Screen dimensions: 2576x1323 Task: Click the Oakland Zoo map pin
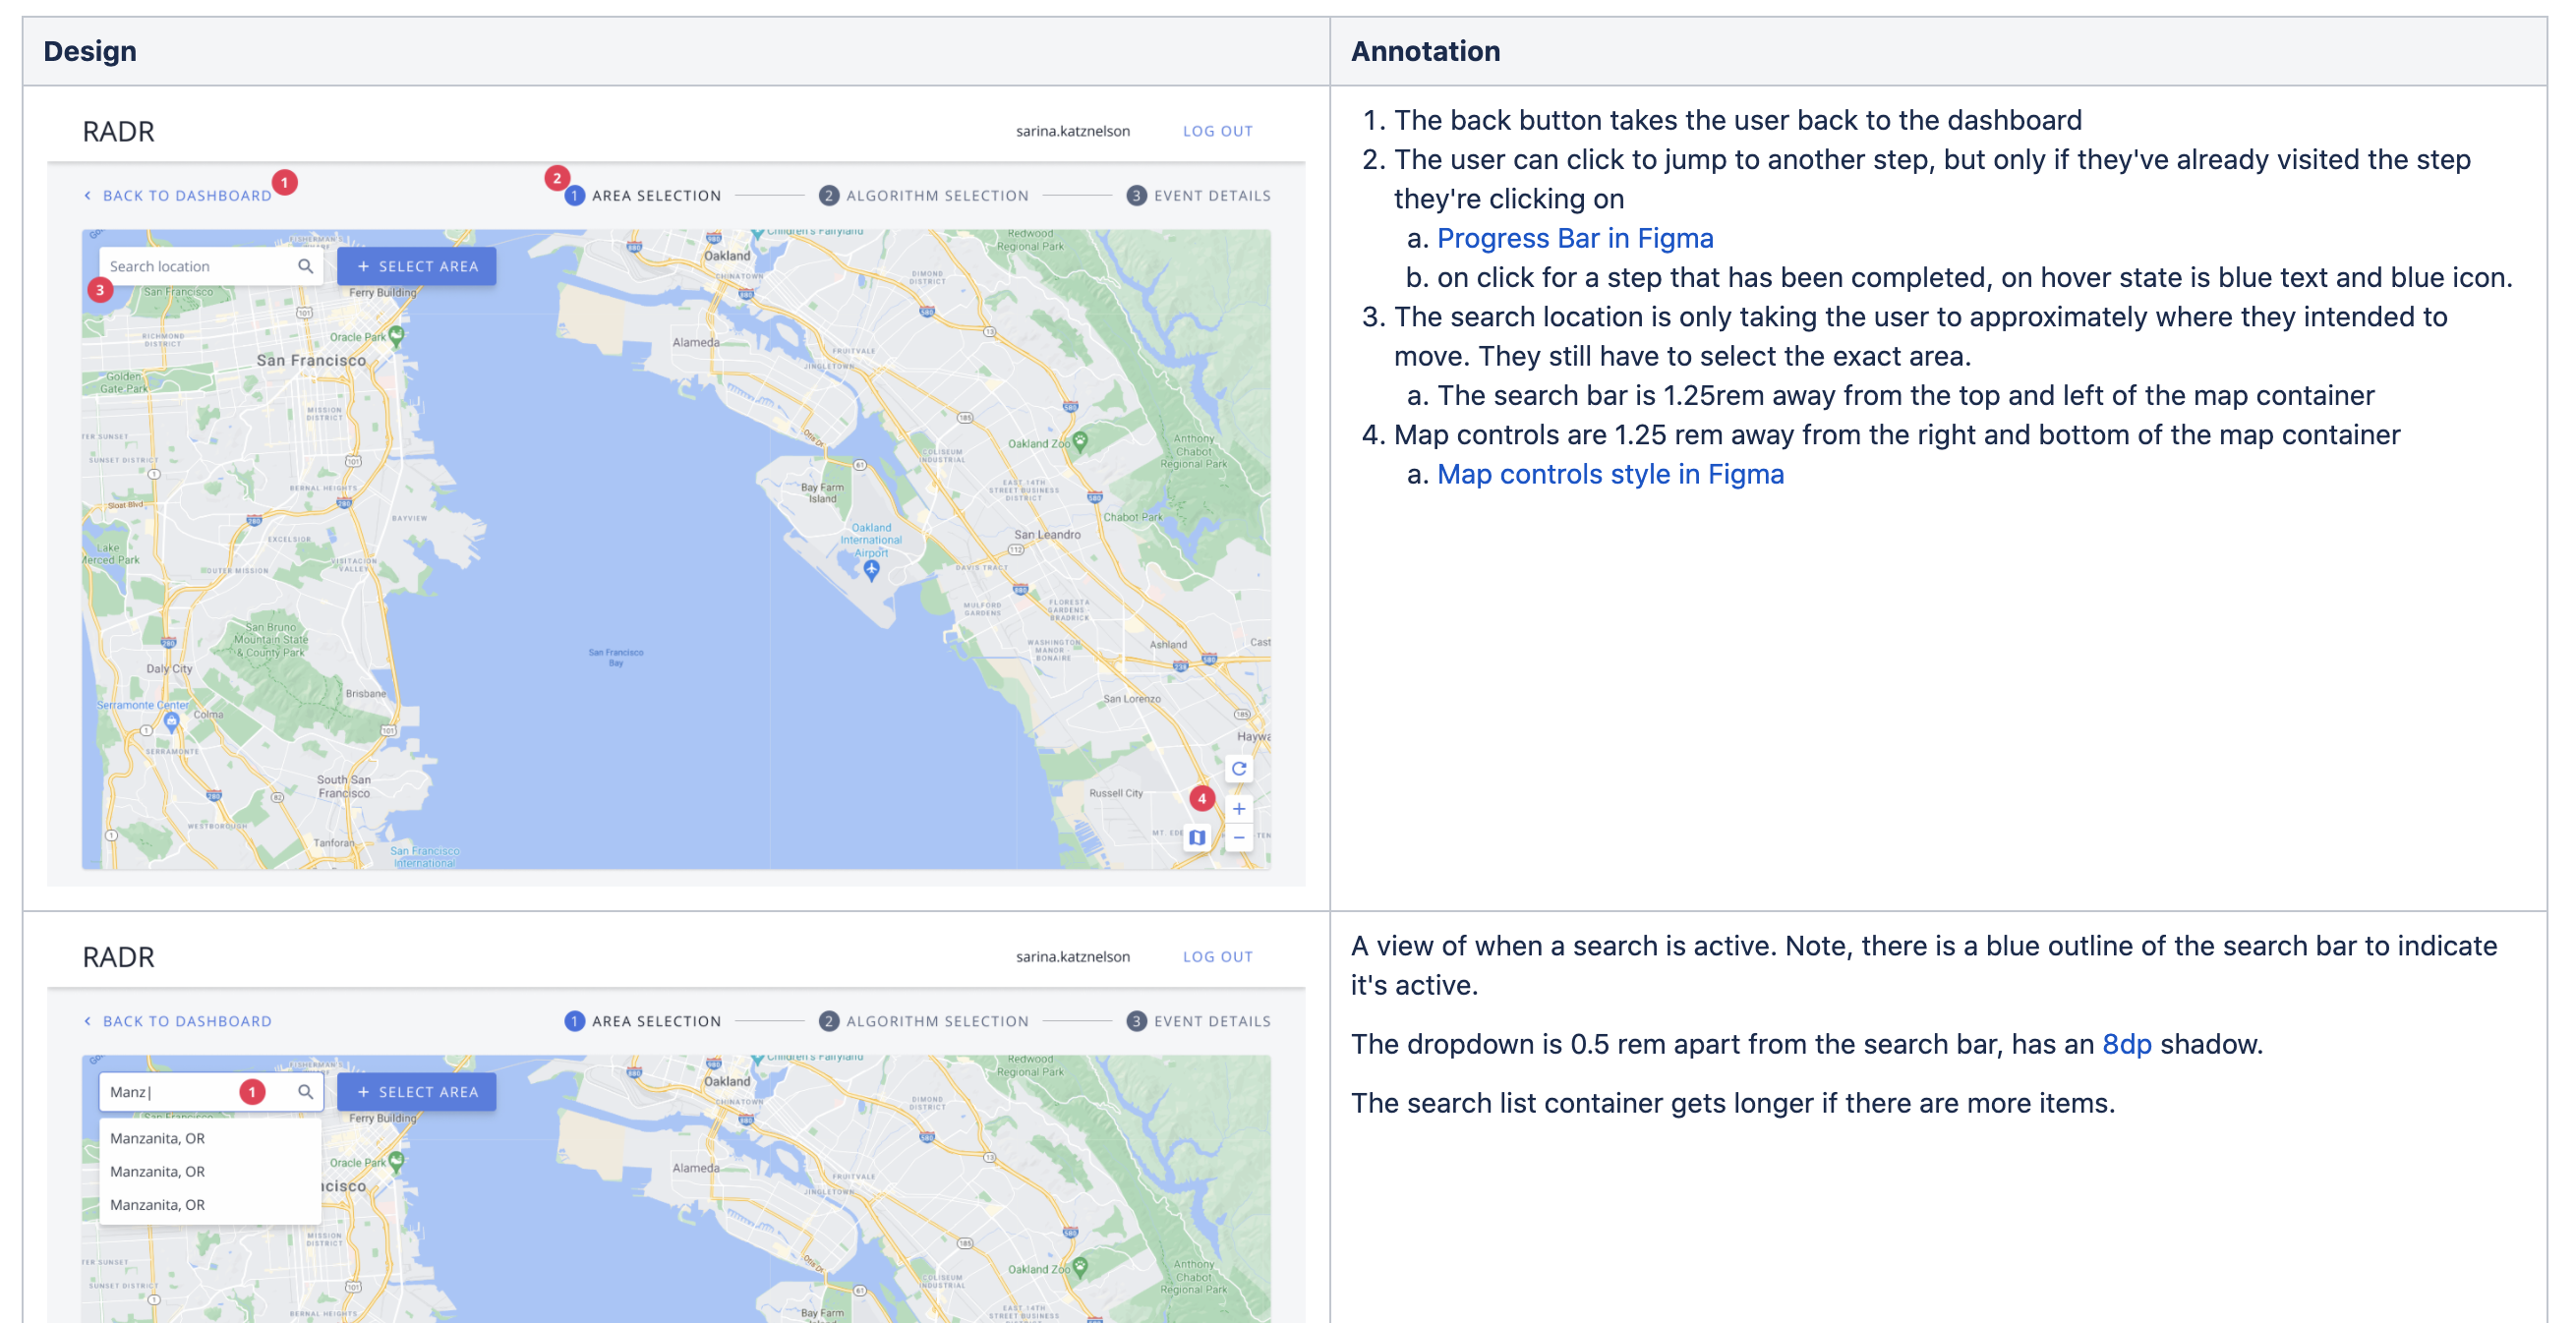coord(1079,440)
